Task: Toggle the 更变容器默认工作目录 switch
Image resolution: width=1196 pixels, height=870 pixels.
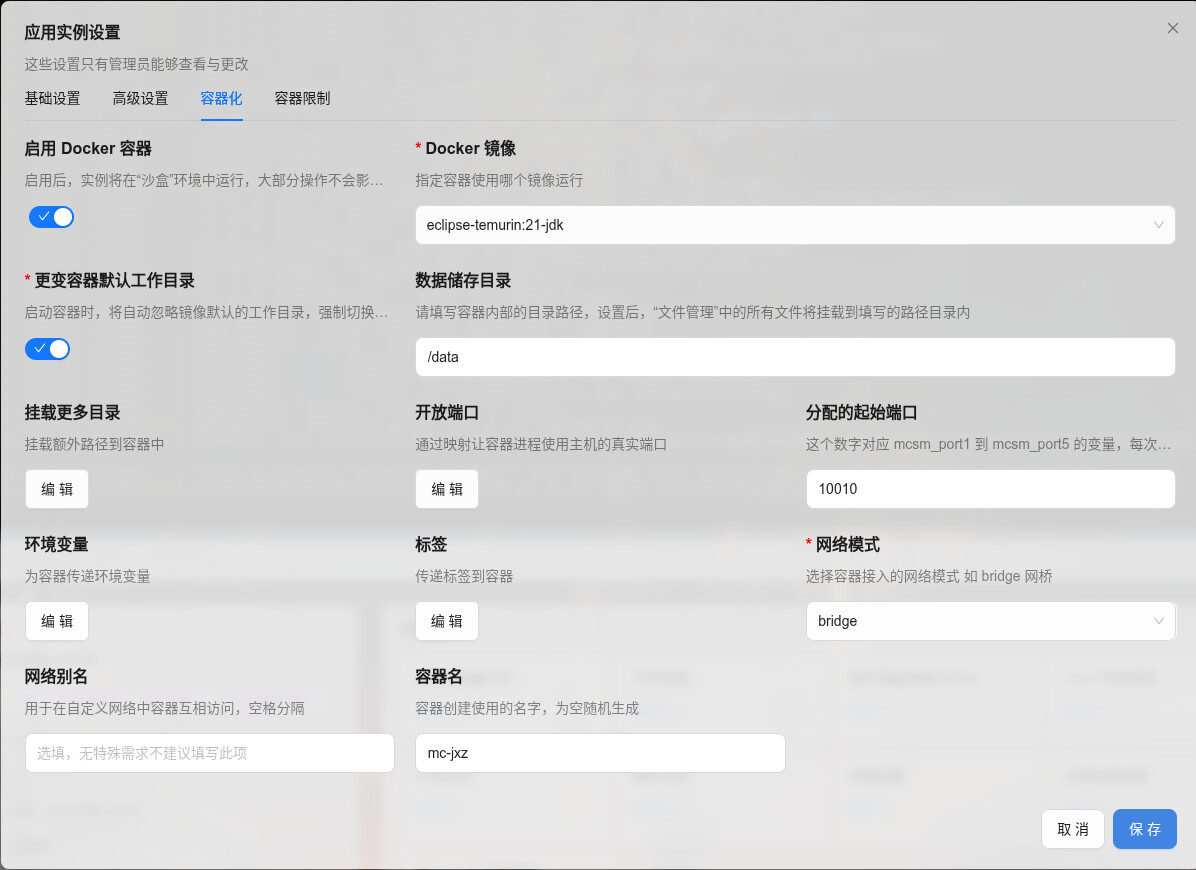Action: (47, 349)
